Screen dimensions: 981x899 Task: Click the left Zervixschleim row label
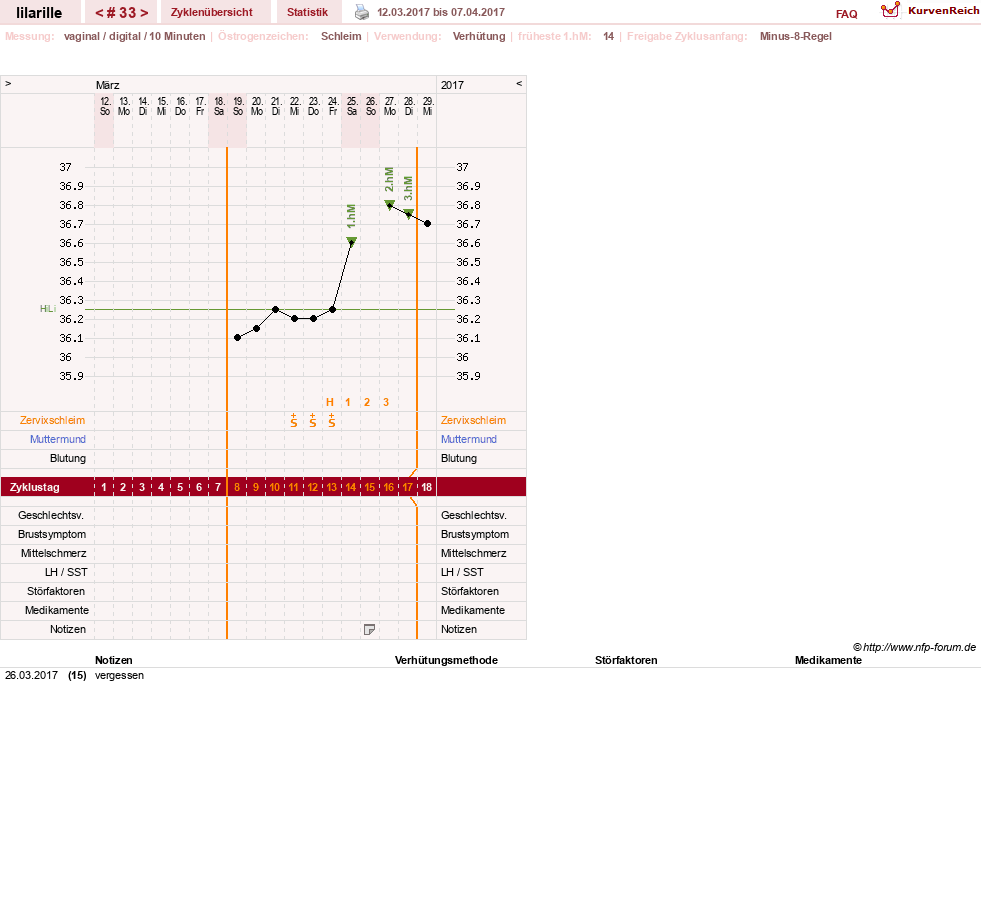tap(53, 420)
